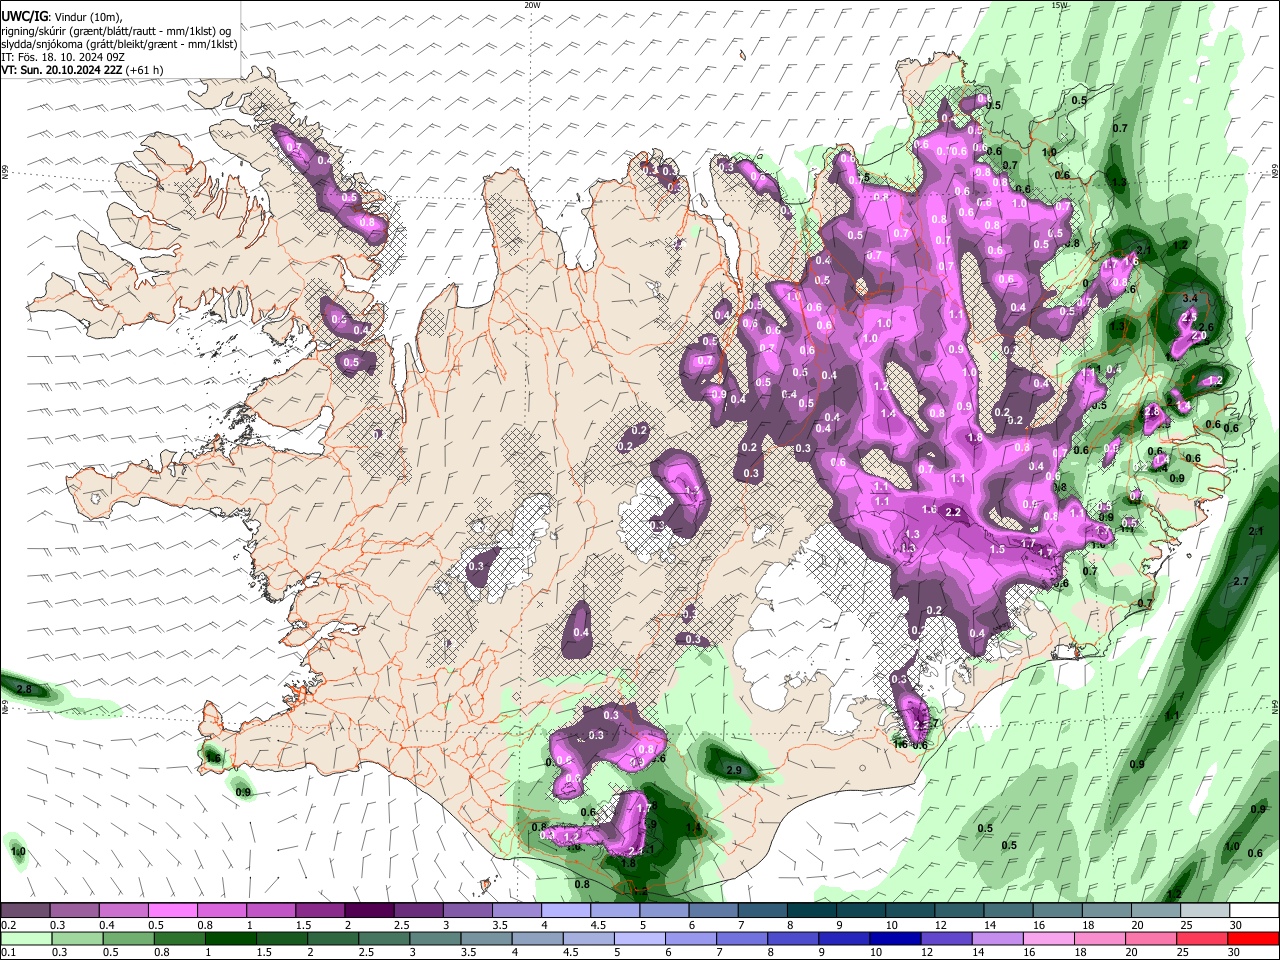This screenshot has width=1280, height=960.
Task: Click the 2.2 snowfall value on the map
Action: pyautogui.click(x=953, y=512)
